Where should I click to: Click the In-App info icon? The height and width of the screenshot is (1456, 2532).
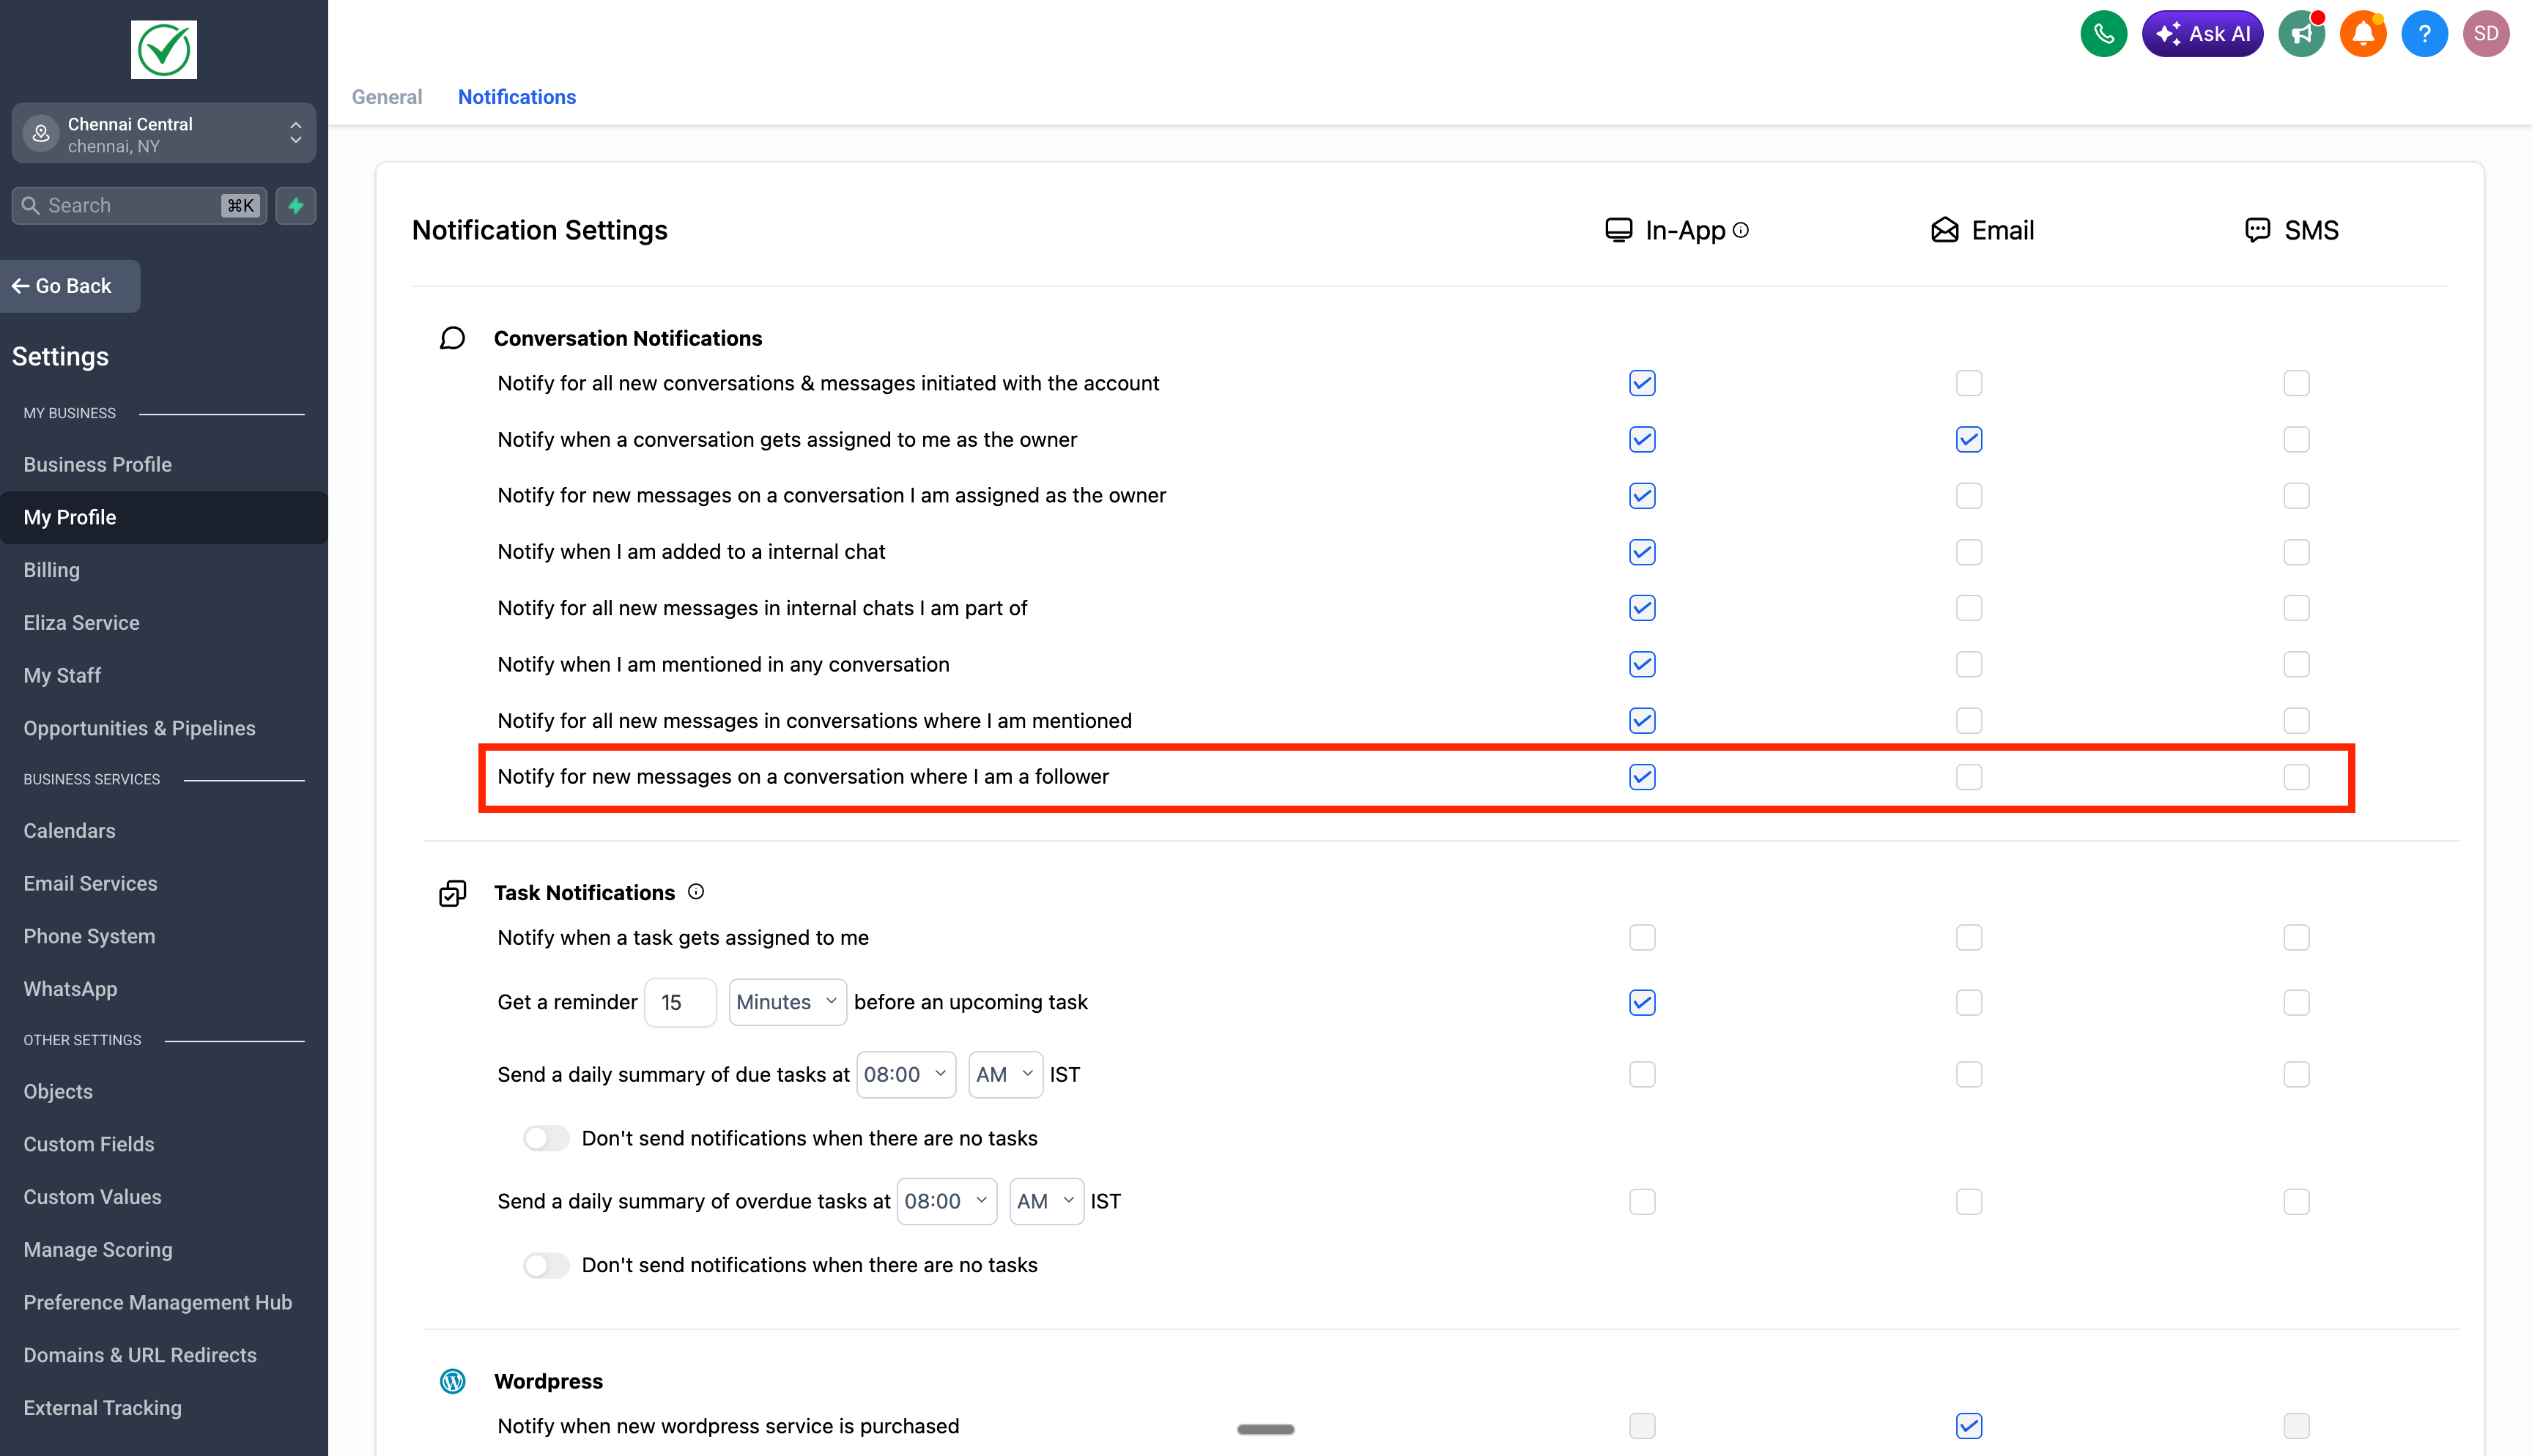point(1741,230)
